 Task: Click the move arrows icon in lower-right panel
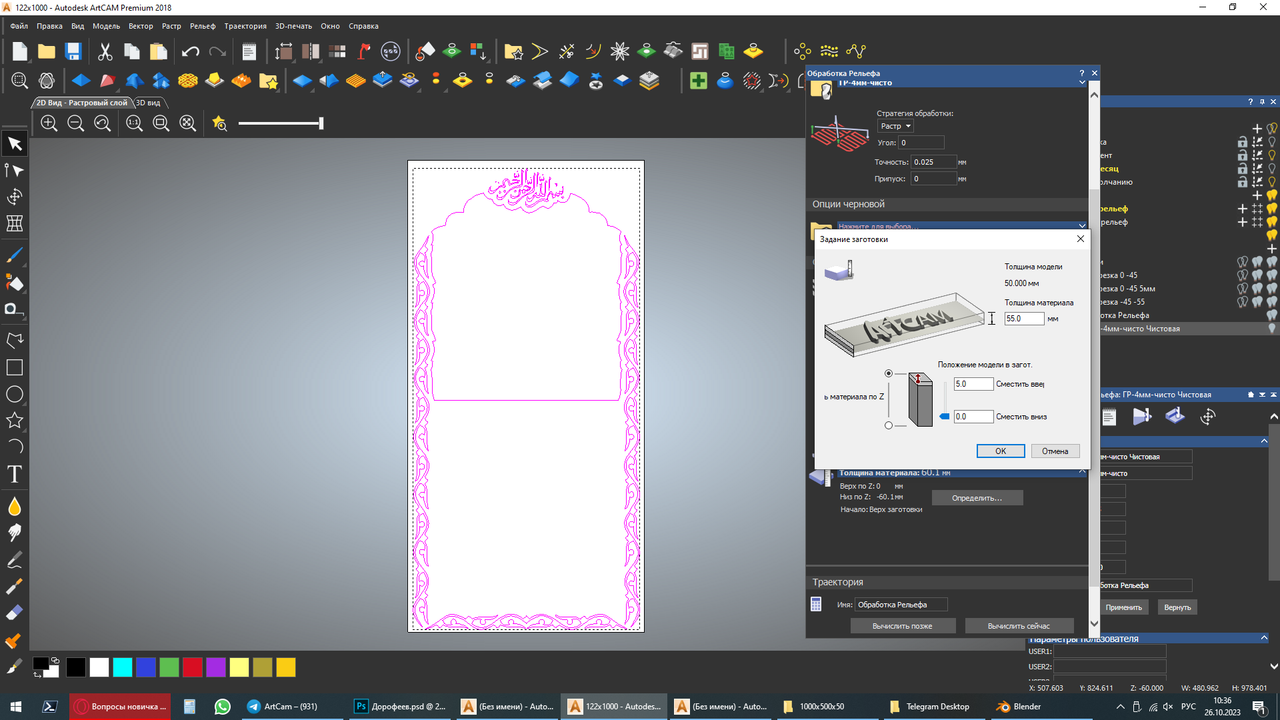coord(1208,416)
